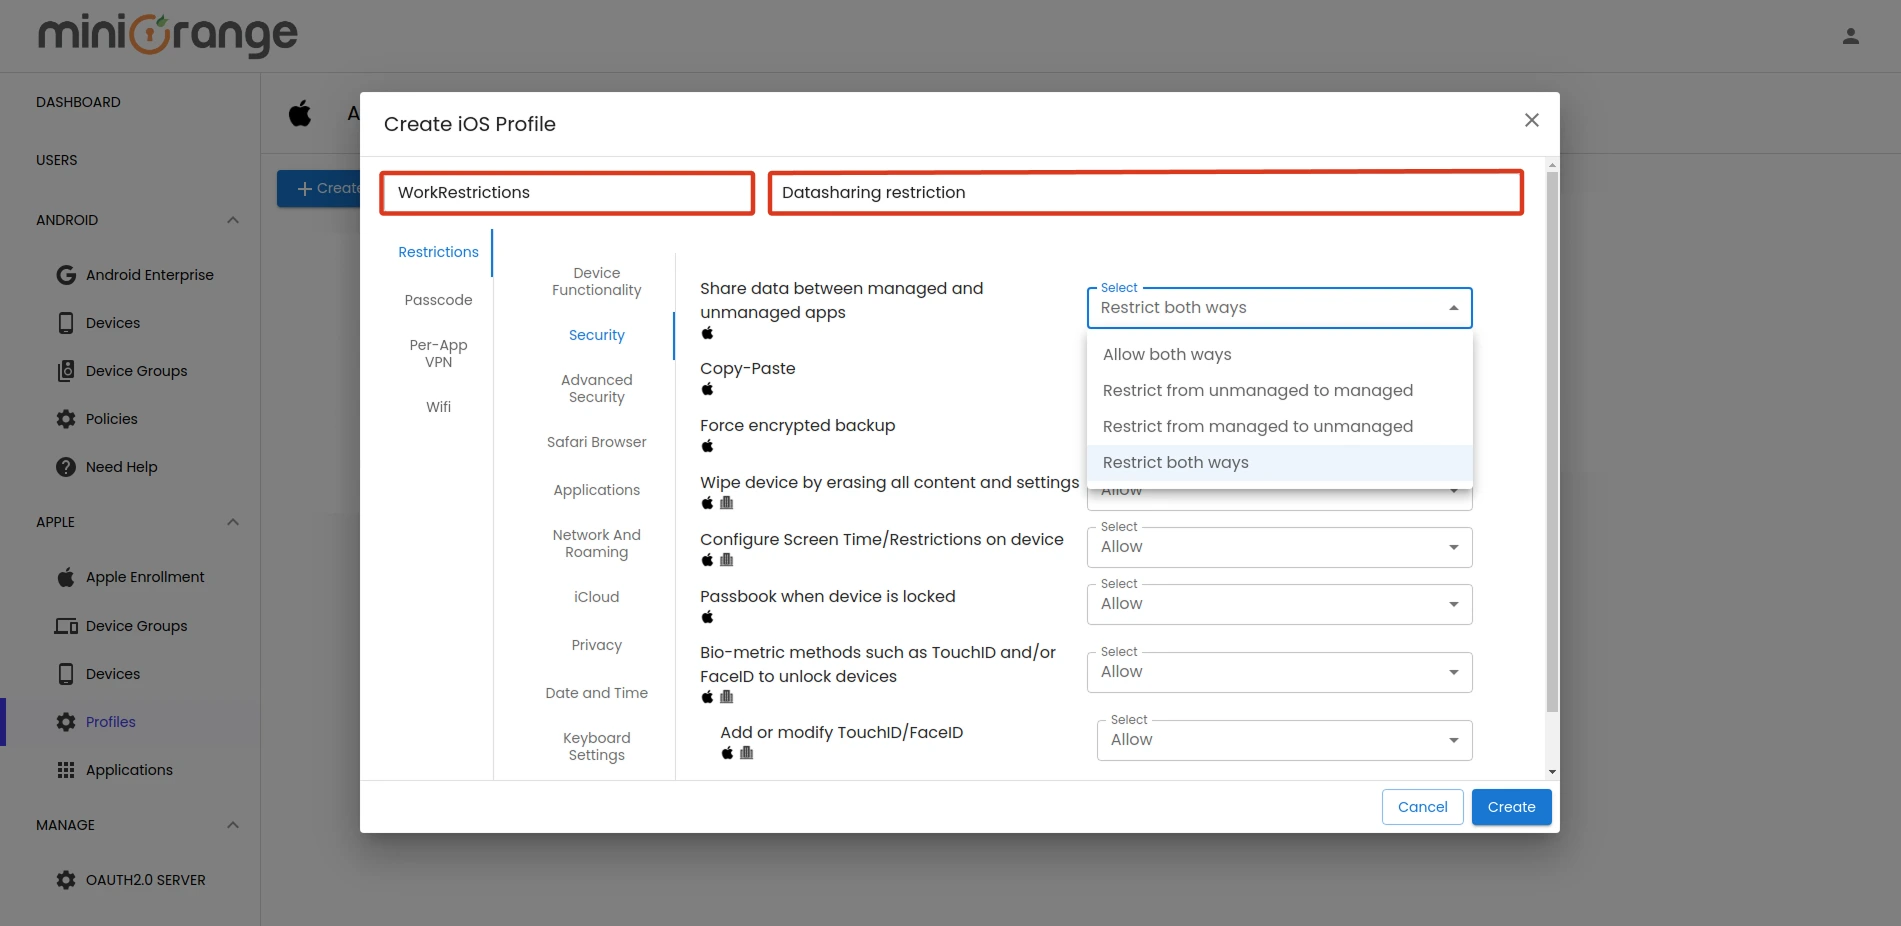Open the Passbook when device locked dropdown
The image size is (1901, 926).
(x=1278, y=604)
